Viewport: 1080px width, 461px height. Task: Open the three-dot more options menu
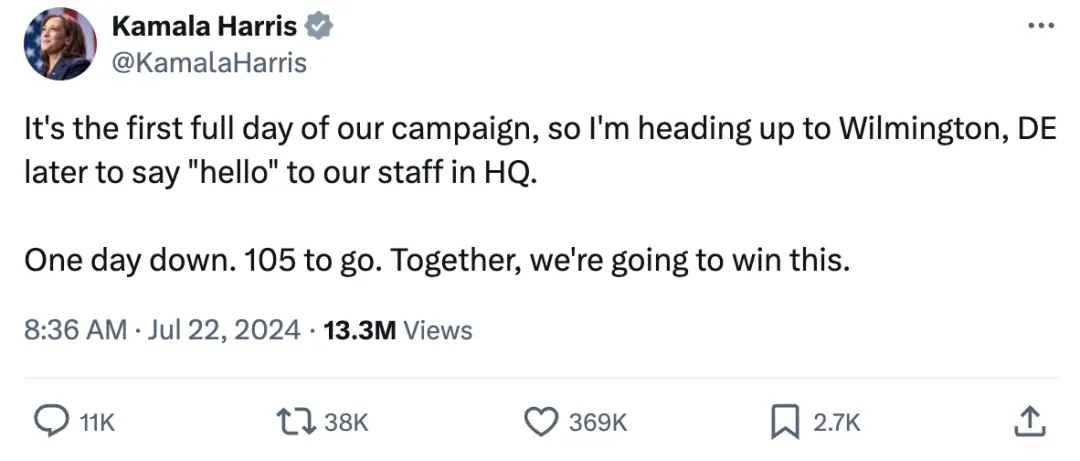pyautogui.click(x=1041, y=26)
